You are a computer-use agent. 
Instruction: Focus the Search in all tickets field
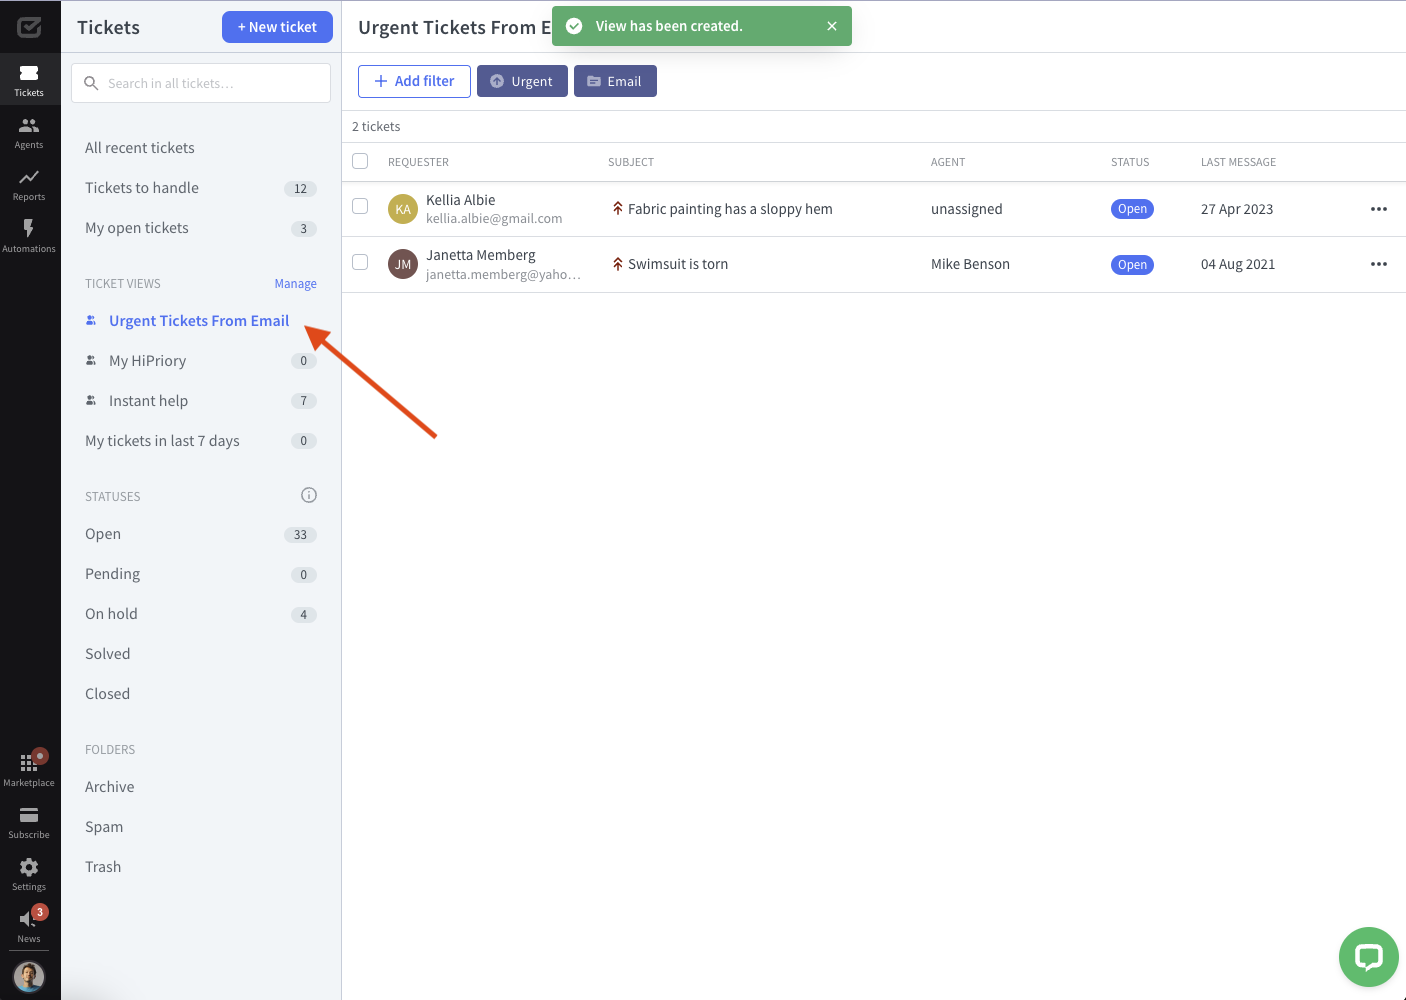[x=201, y=83]
